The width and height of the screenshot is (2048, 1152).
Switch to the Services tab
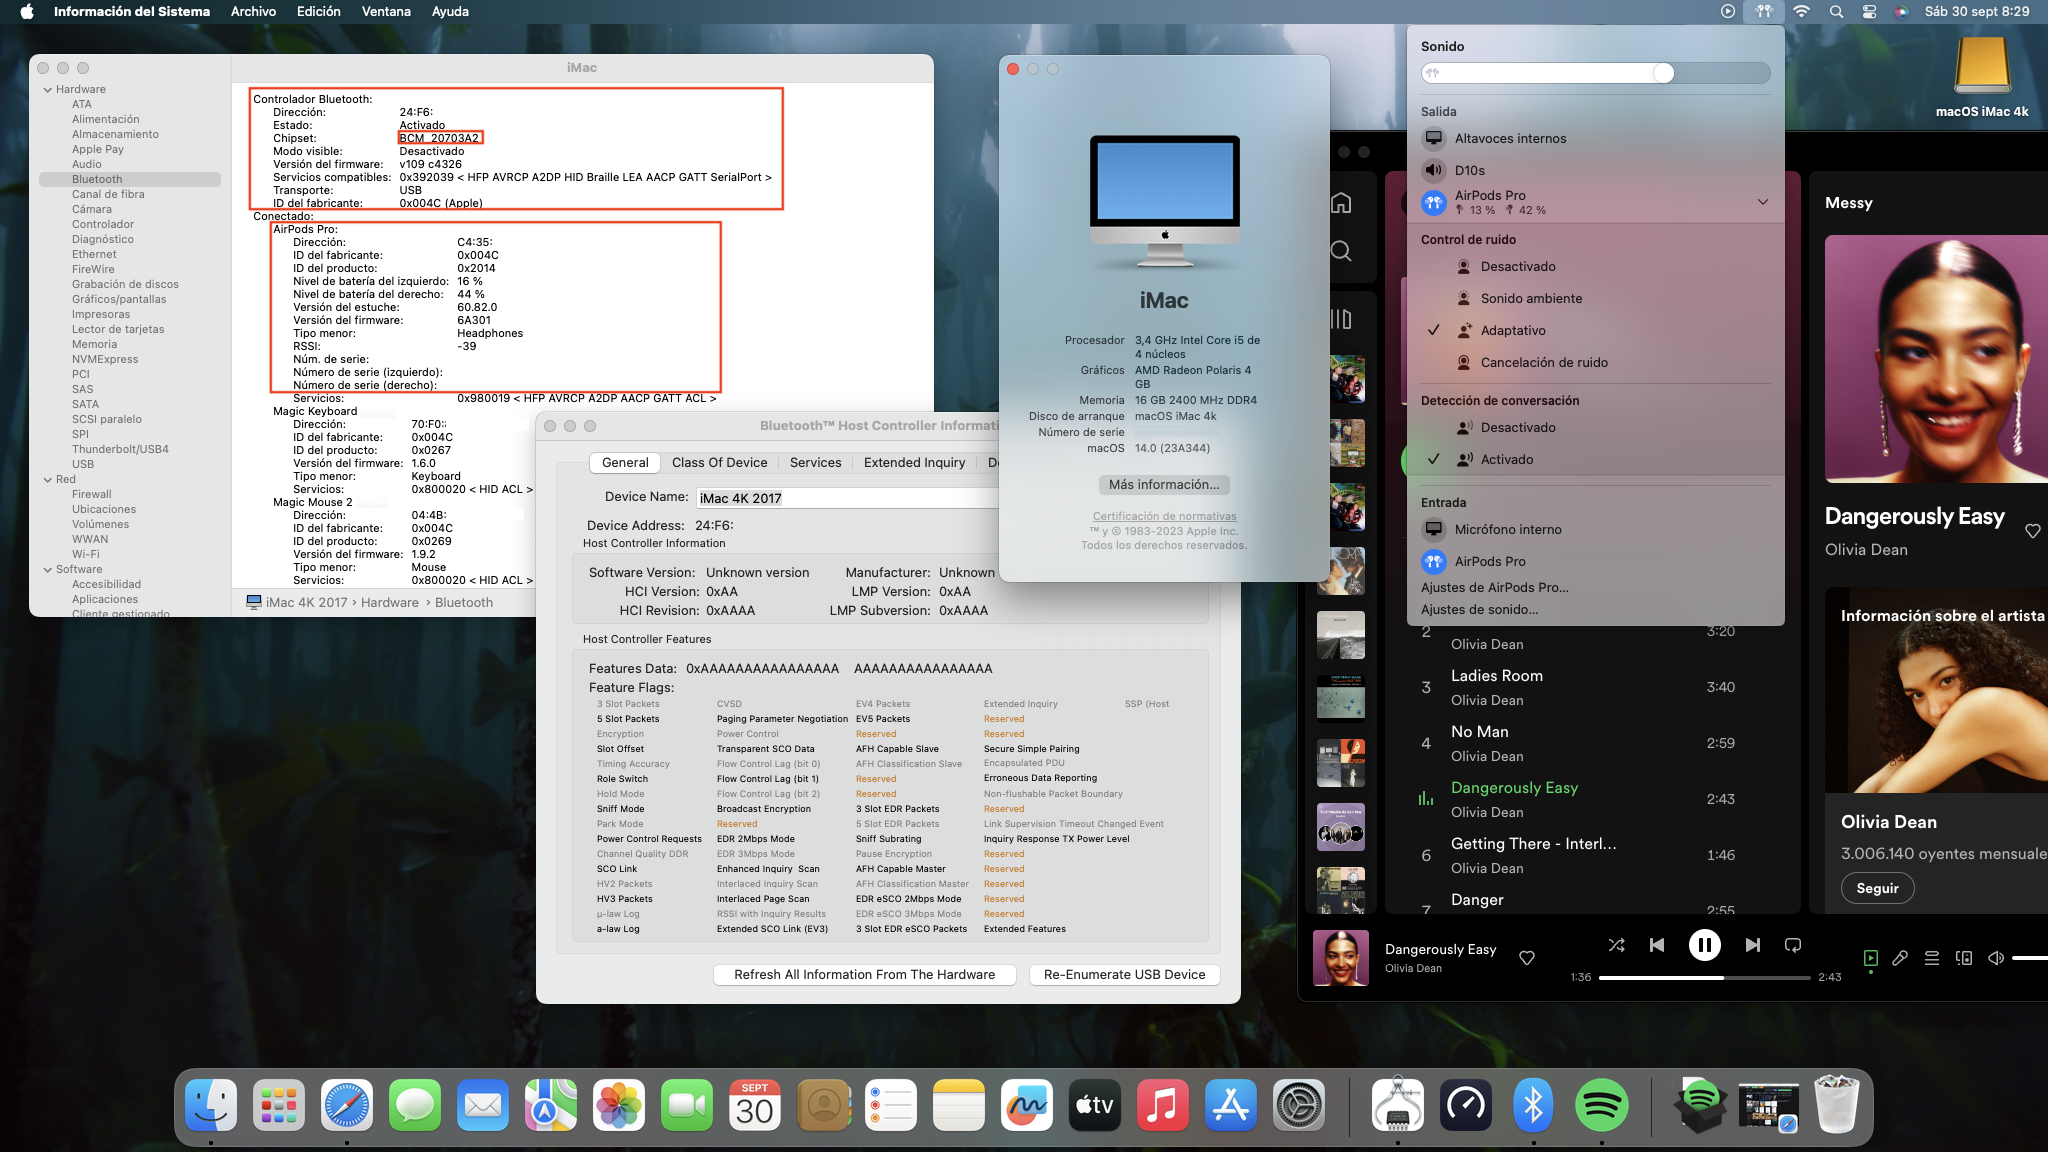pyautogui.click(x=815, y=463)
